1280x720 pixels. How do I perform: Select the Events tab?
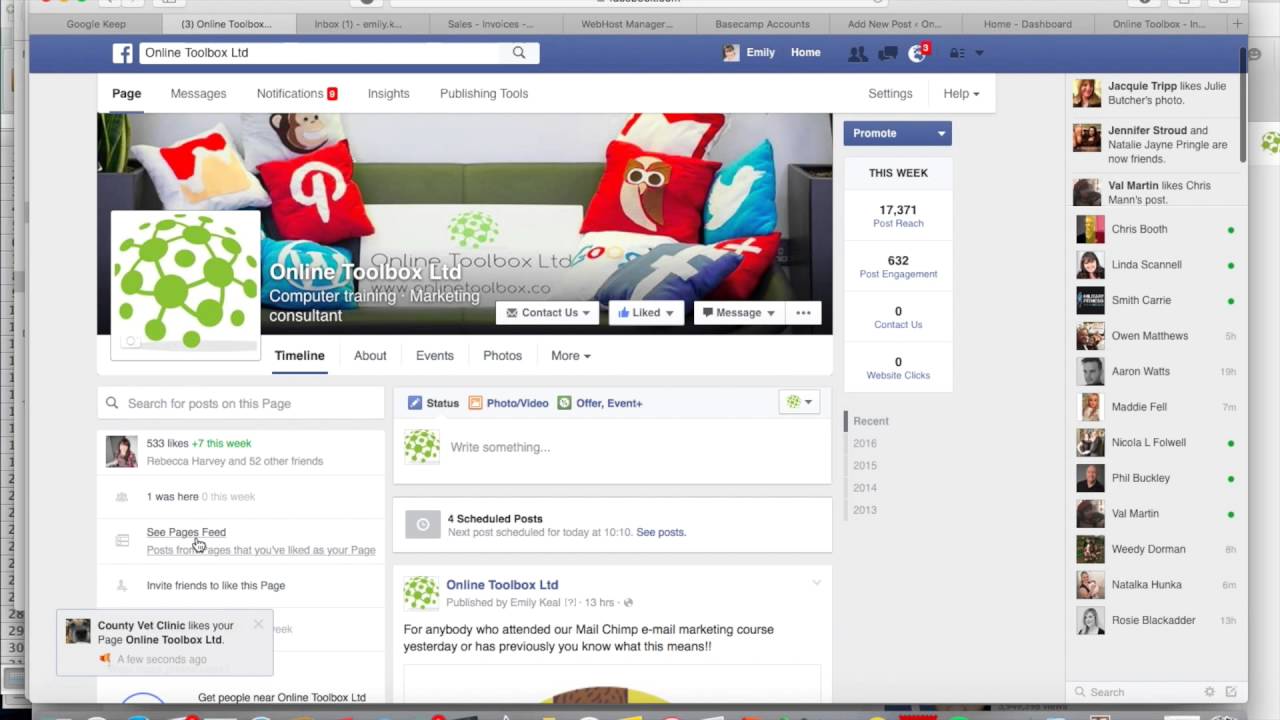pyautogui.click(x=434, y=356)
